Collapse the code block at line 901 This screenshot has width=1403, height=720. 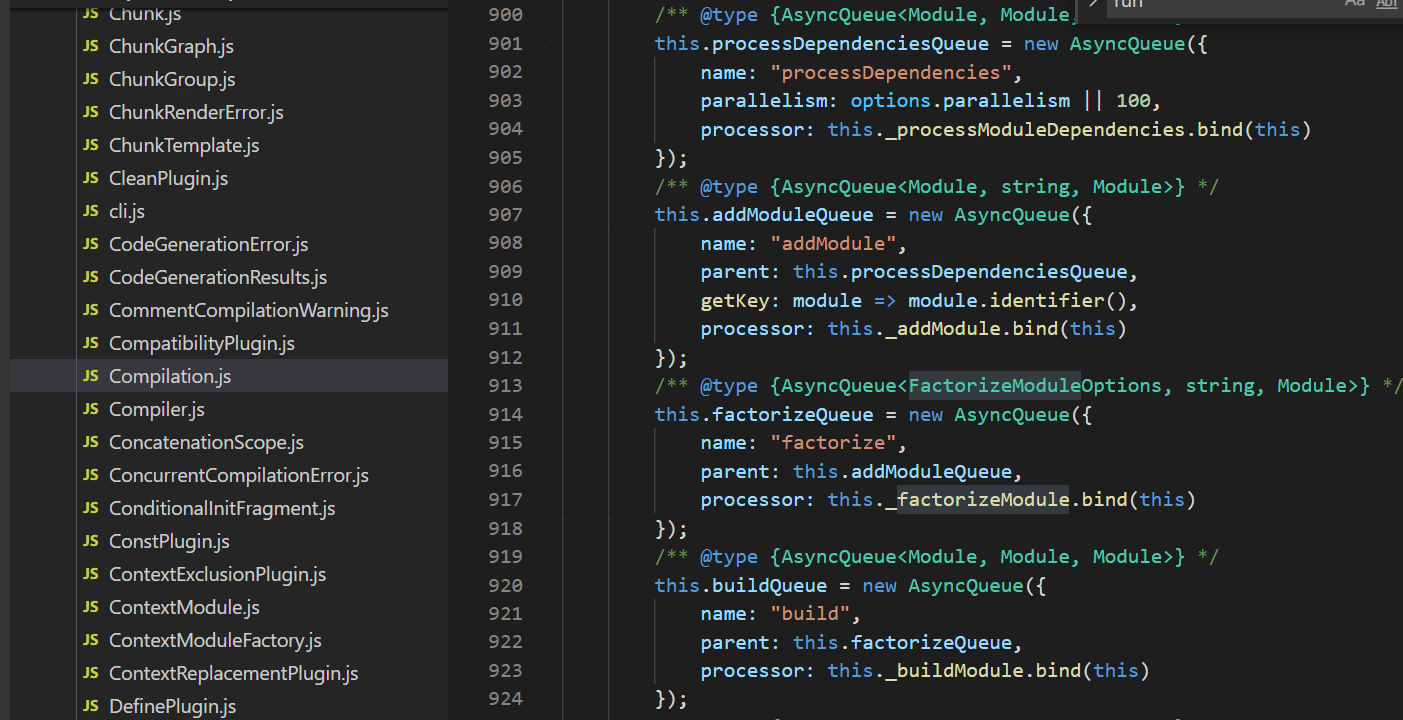pos(544,44)
